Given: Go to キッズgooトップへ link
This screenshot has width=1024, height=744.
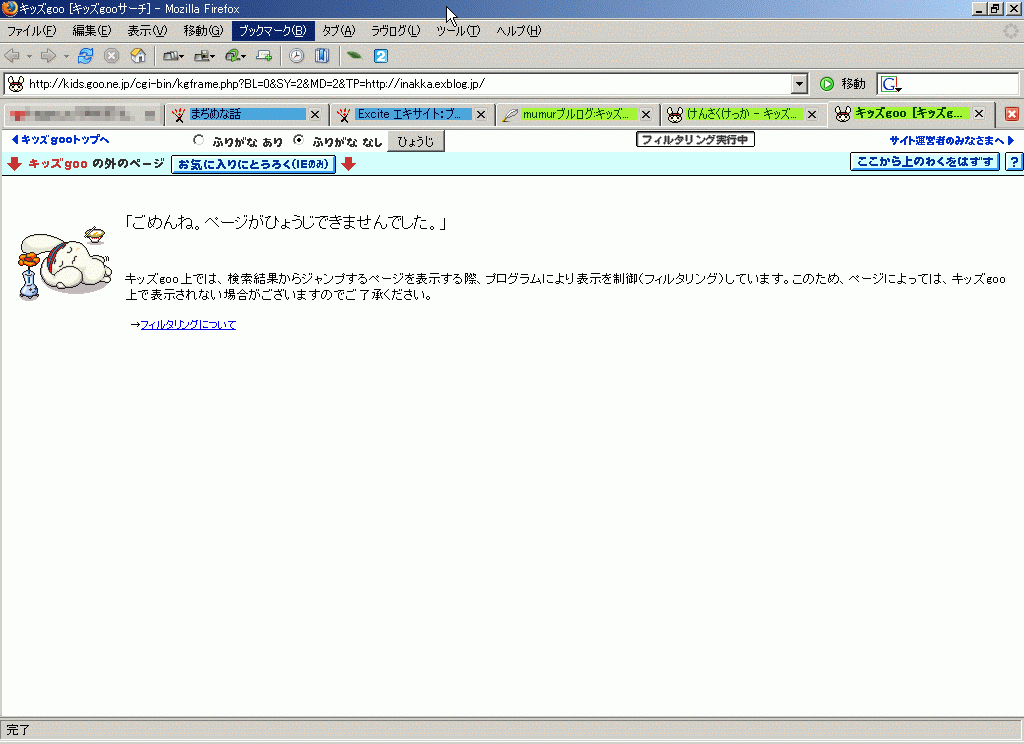Looking at the screenshot, I should [x=60, y=140].
